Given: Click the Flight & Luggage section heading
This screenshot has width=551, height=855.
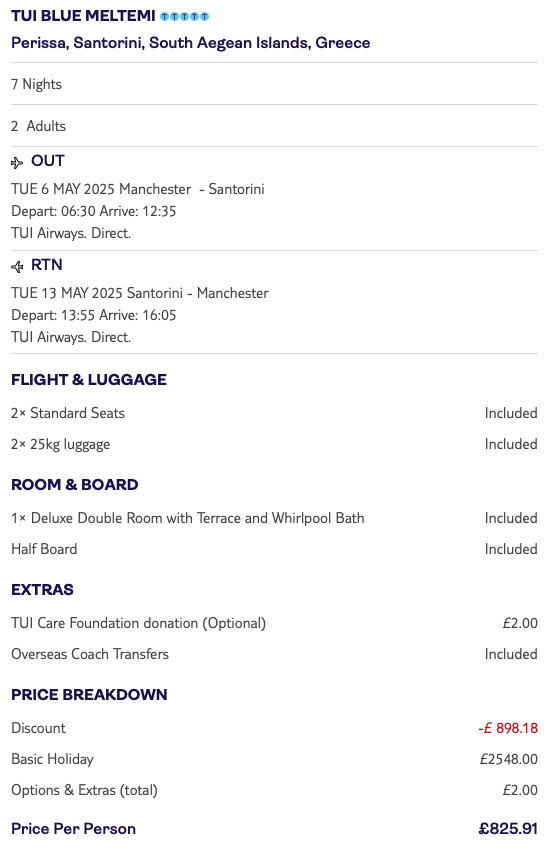Looking at the screenshot, I should pyautogui.click(x=89, y=380).
